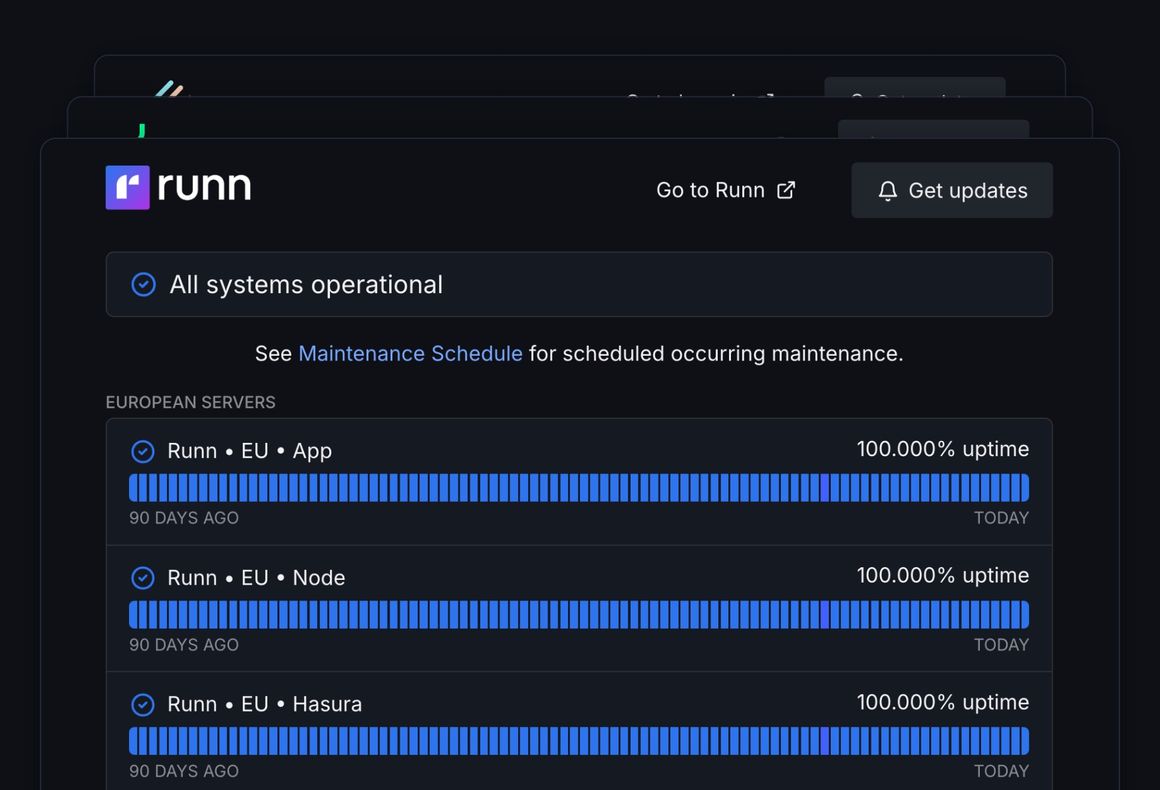Open the Maintenance Schedule link
Image resolution: width=1160 pixels, height=790 pixels.
[411, 354]
